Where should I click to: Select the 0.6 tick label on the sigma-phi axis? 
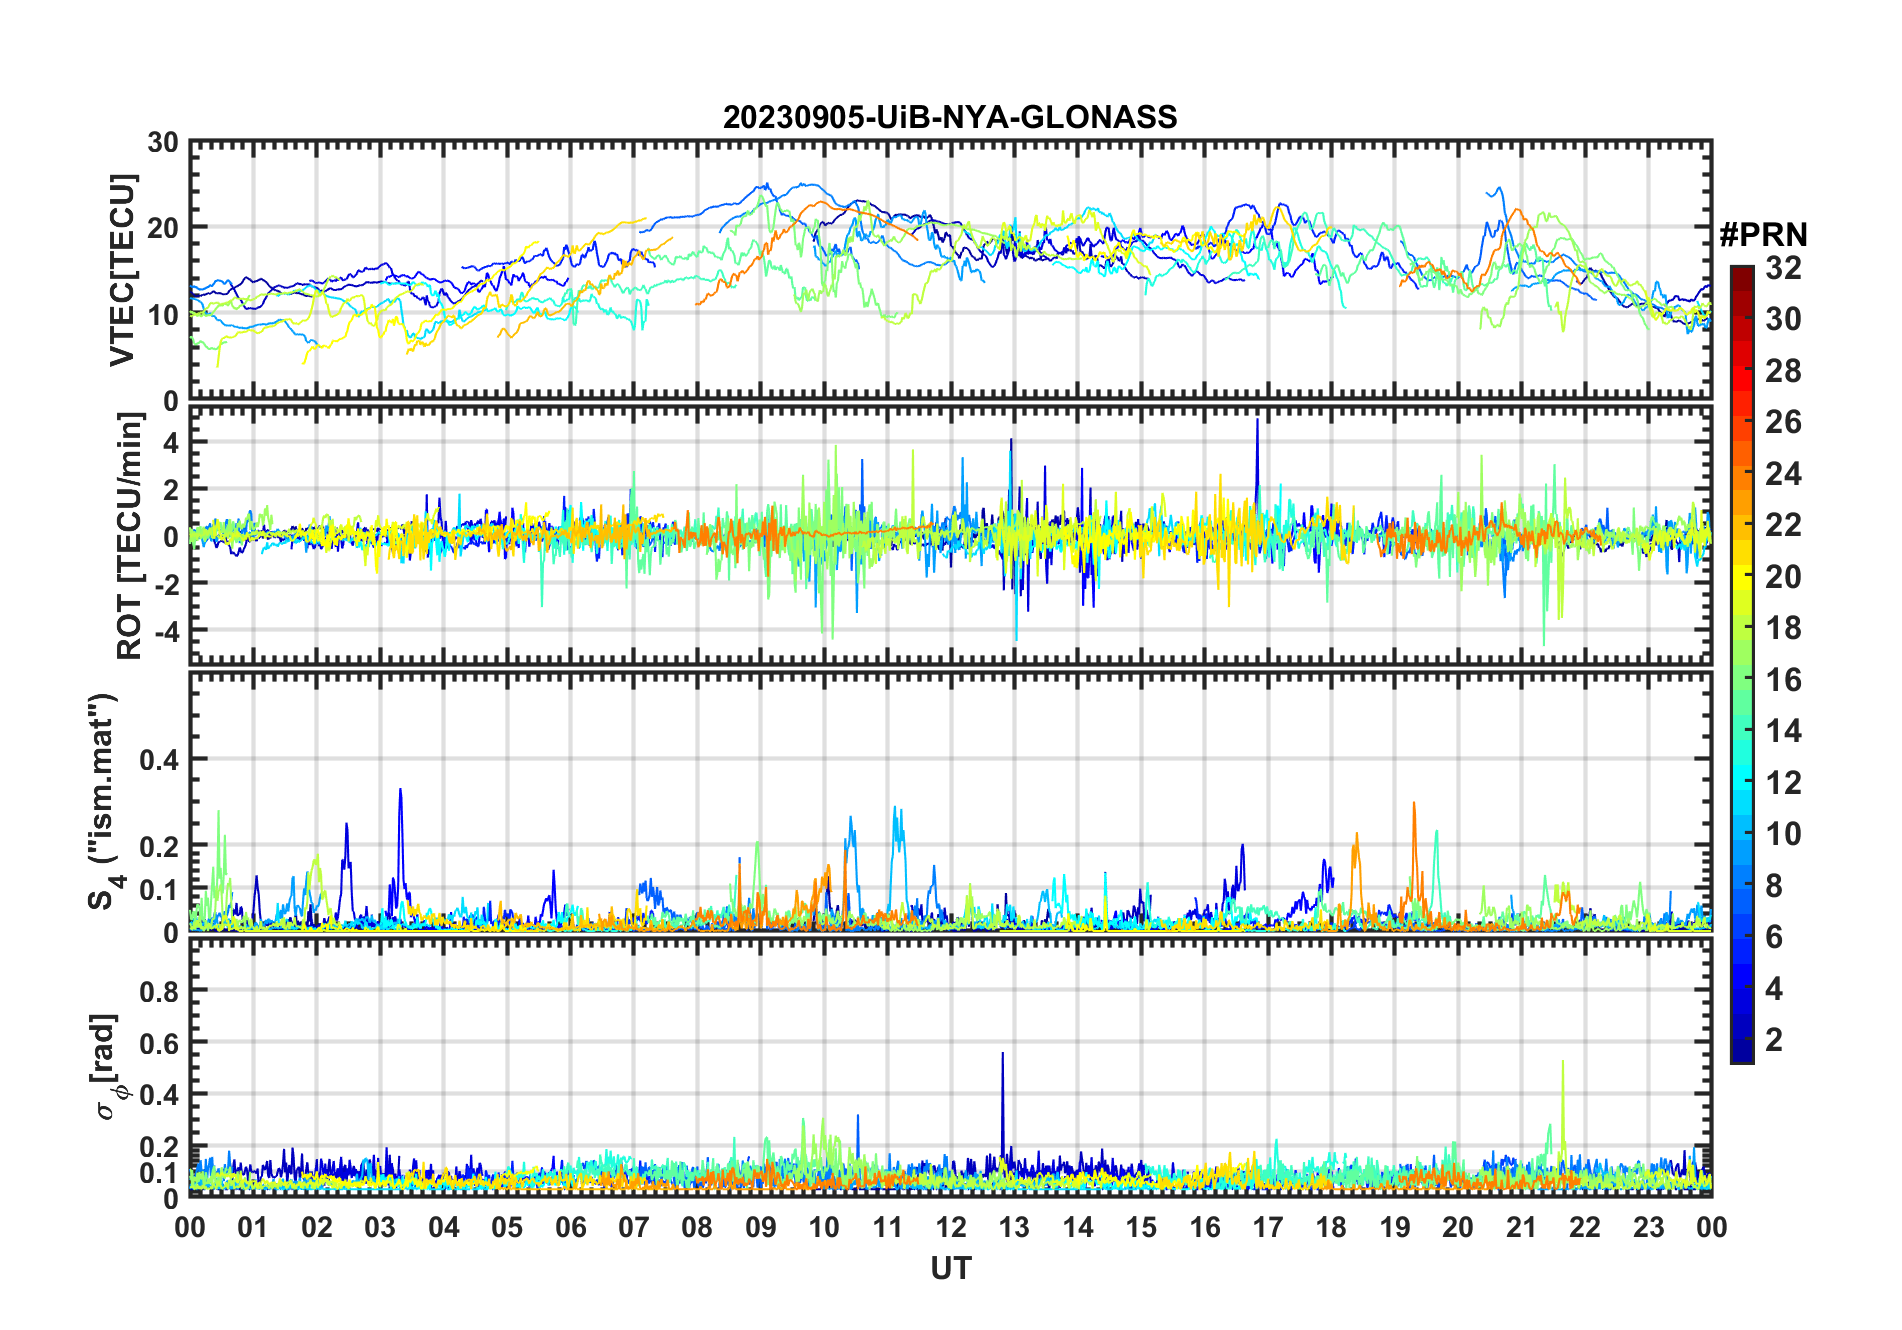pyautogui.click(x=158, y=1043)
